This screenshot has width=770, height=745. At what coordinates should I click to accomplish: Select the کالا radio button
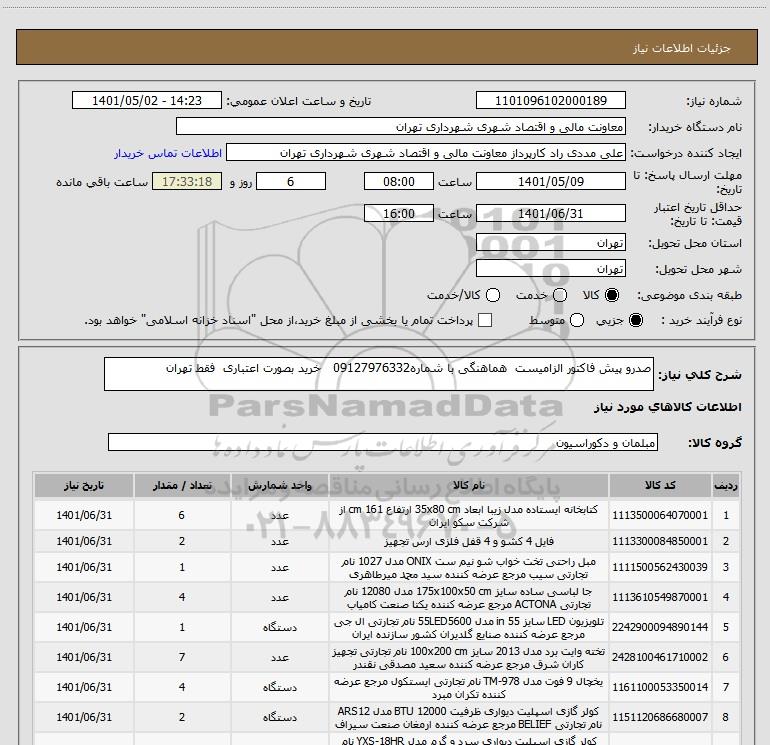tap(612, 295)
